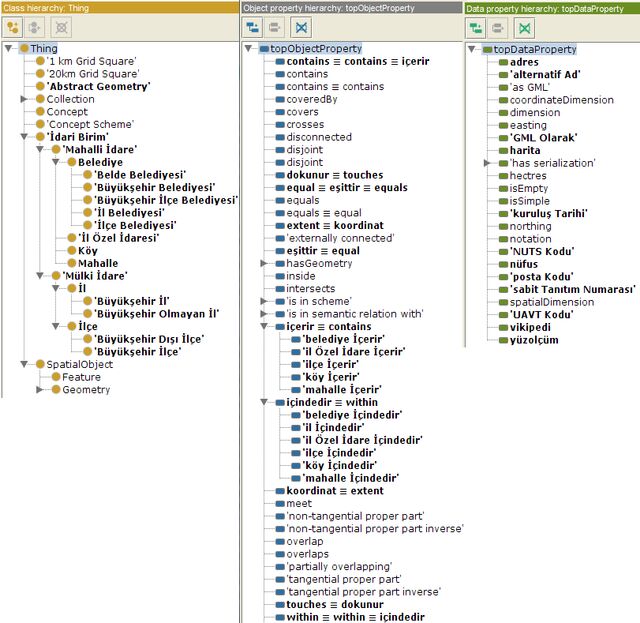Image resolution: width=640 pixels, height=623 pixels.
Task: Collapse the 'içerir ≡ contains' property node
Action: click(264, 326)
